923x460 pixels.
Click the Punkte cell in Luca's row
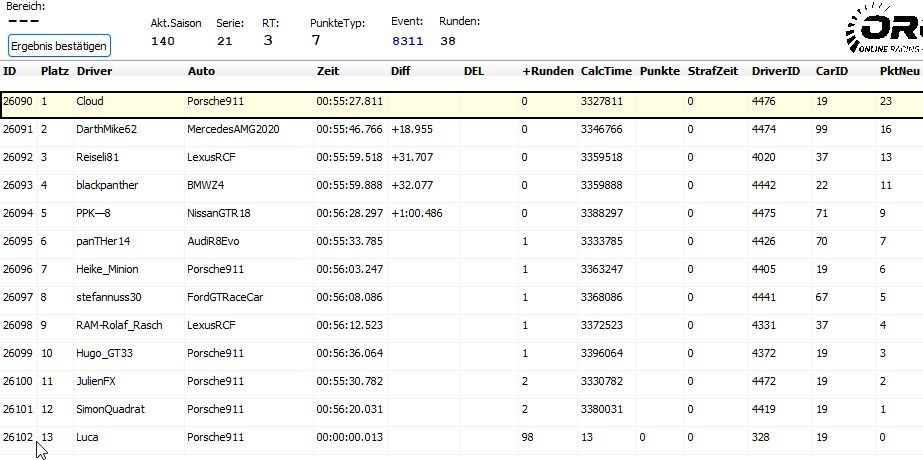click(x=658, y=437)
